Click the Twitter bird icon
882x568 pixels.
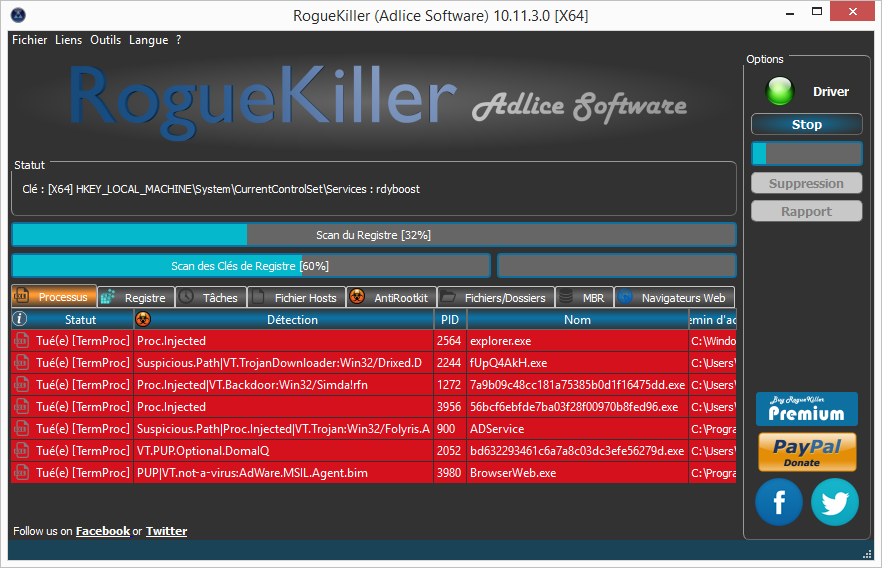coord(835,502)
